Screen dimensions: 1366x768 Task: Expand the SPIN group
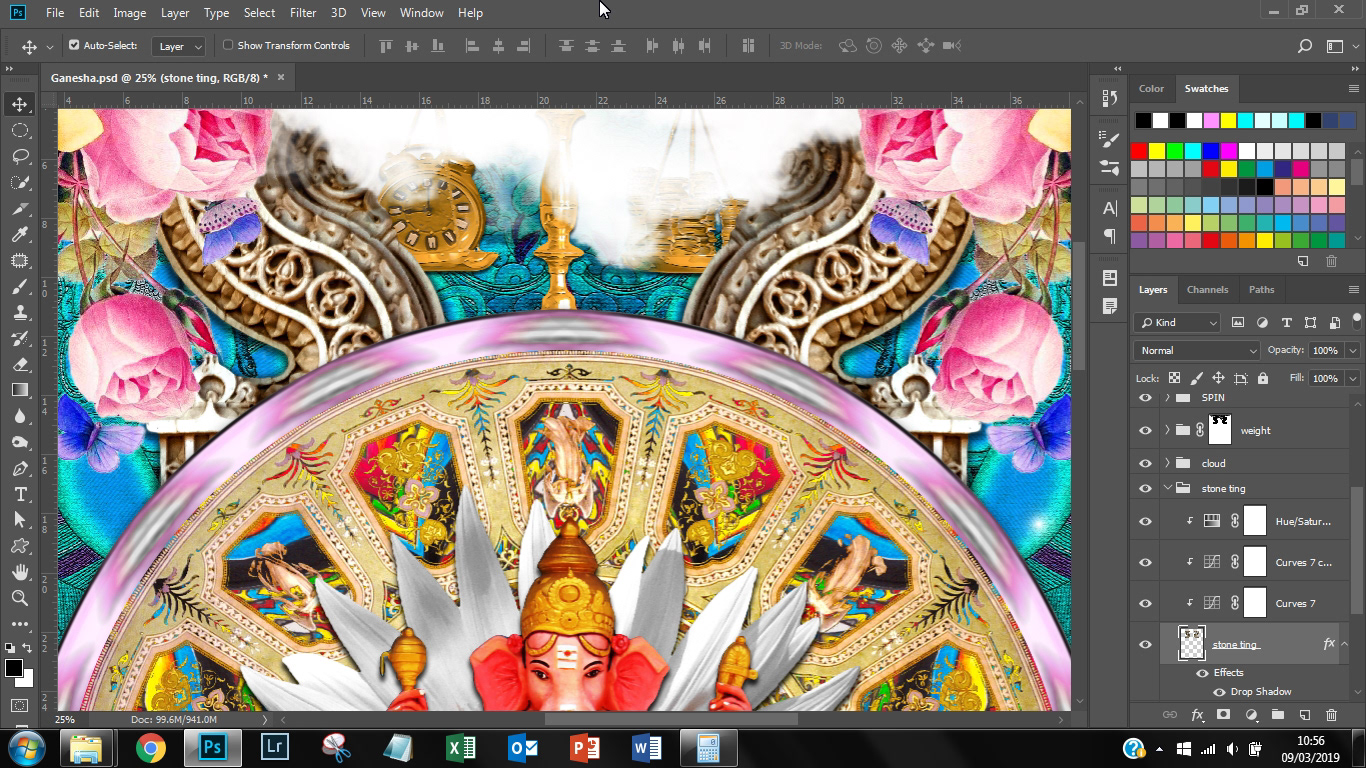click(1167, 397)
